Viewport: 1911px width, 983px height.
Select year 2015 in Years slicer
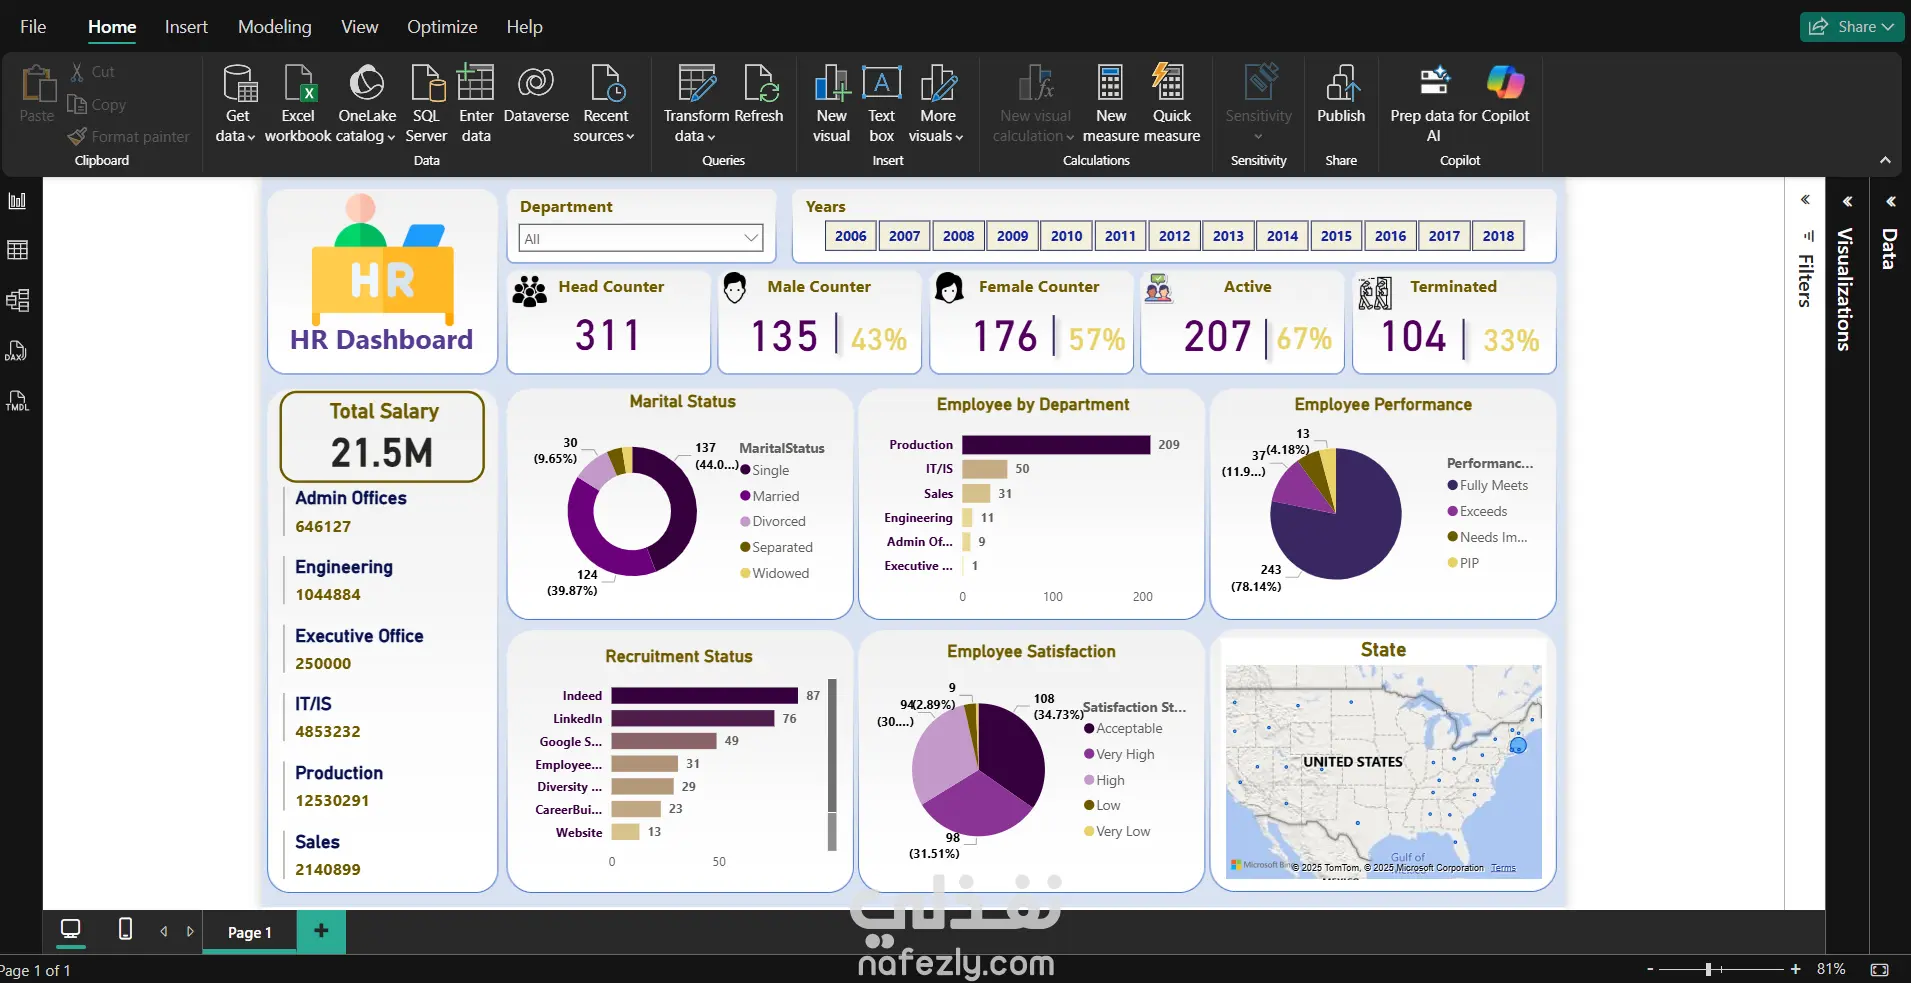coord(1336,236)
